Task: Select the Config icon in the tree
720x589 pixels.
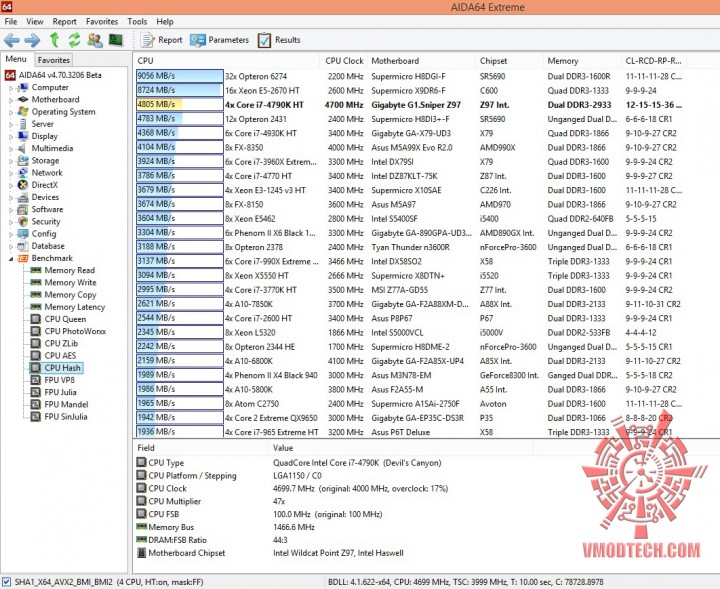Action: point(23,234)
